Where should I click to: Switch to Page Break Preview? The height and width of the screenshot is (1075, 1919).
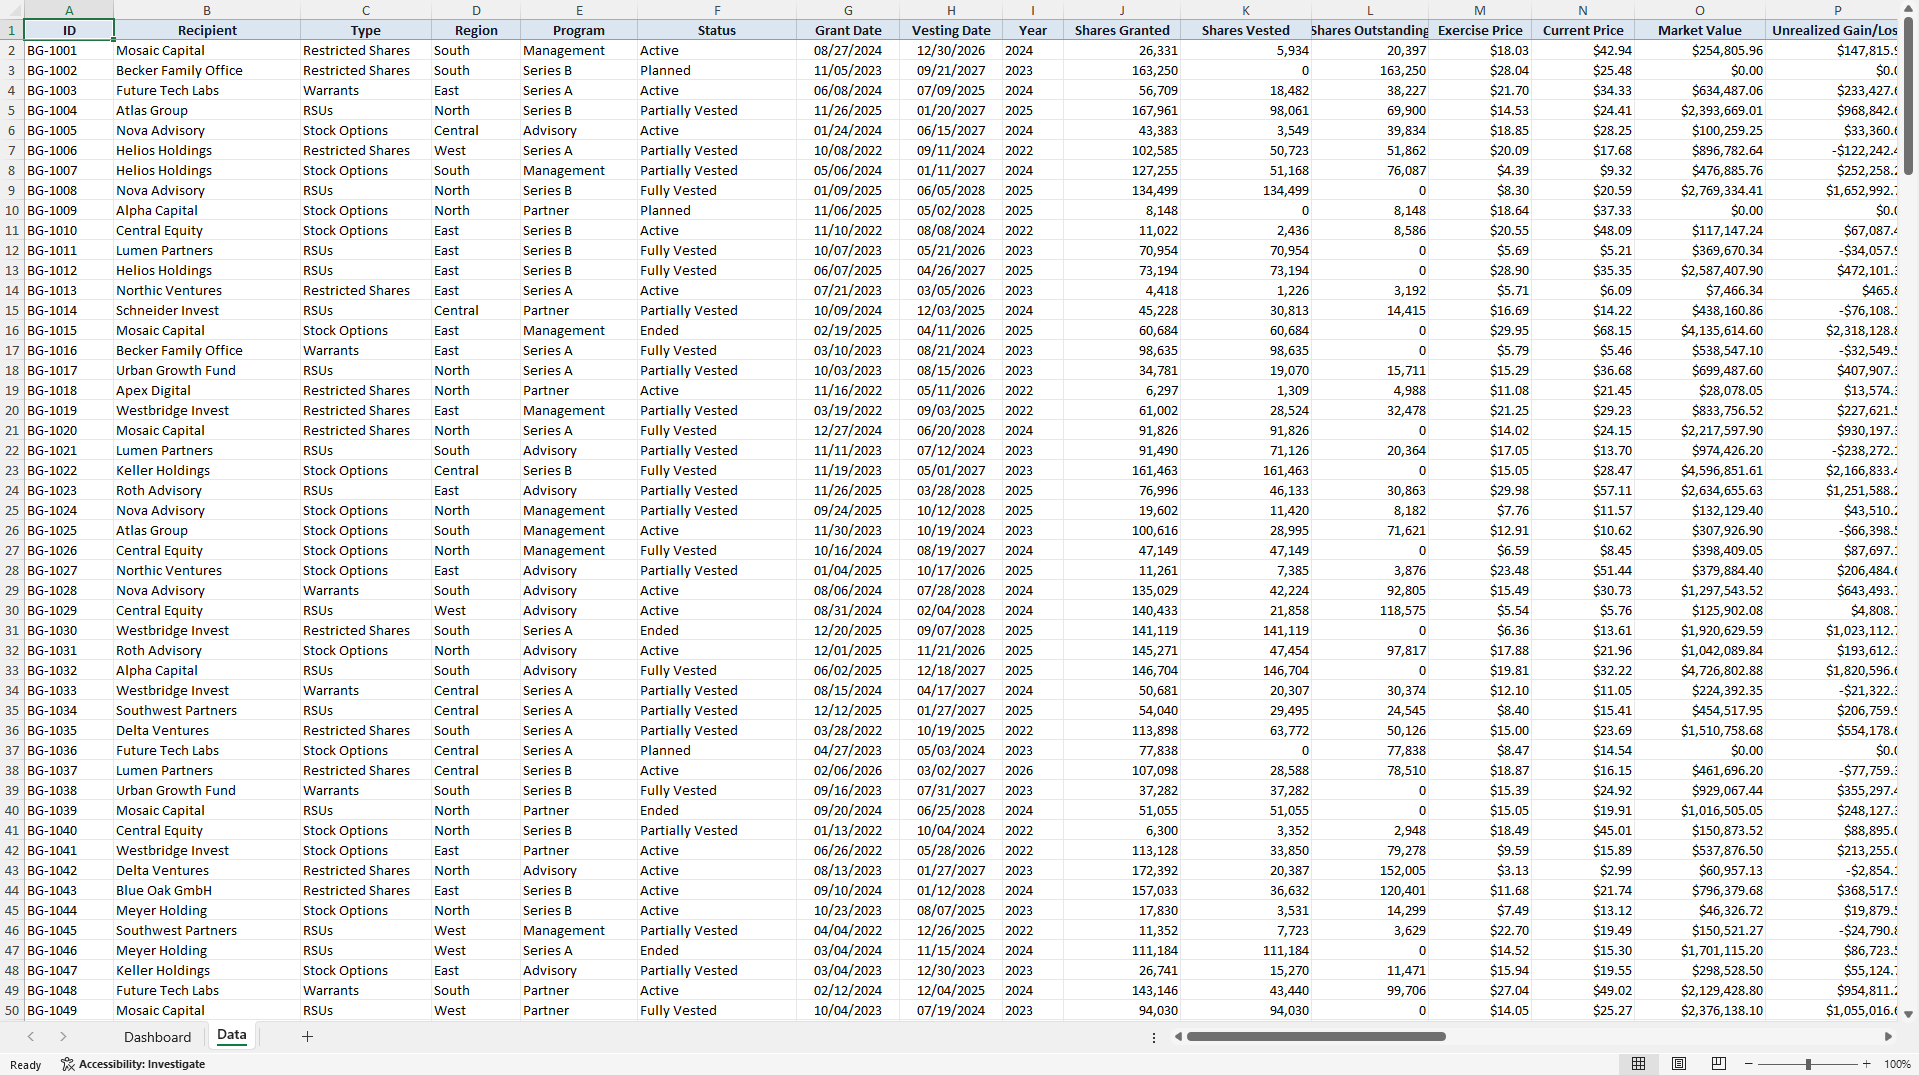pos(1719,1064)
